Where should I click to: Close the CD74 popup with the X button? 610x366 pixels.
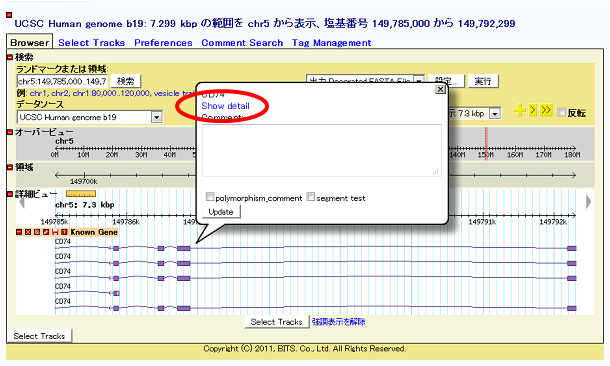440,89
